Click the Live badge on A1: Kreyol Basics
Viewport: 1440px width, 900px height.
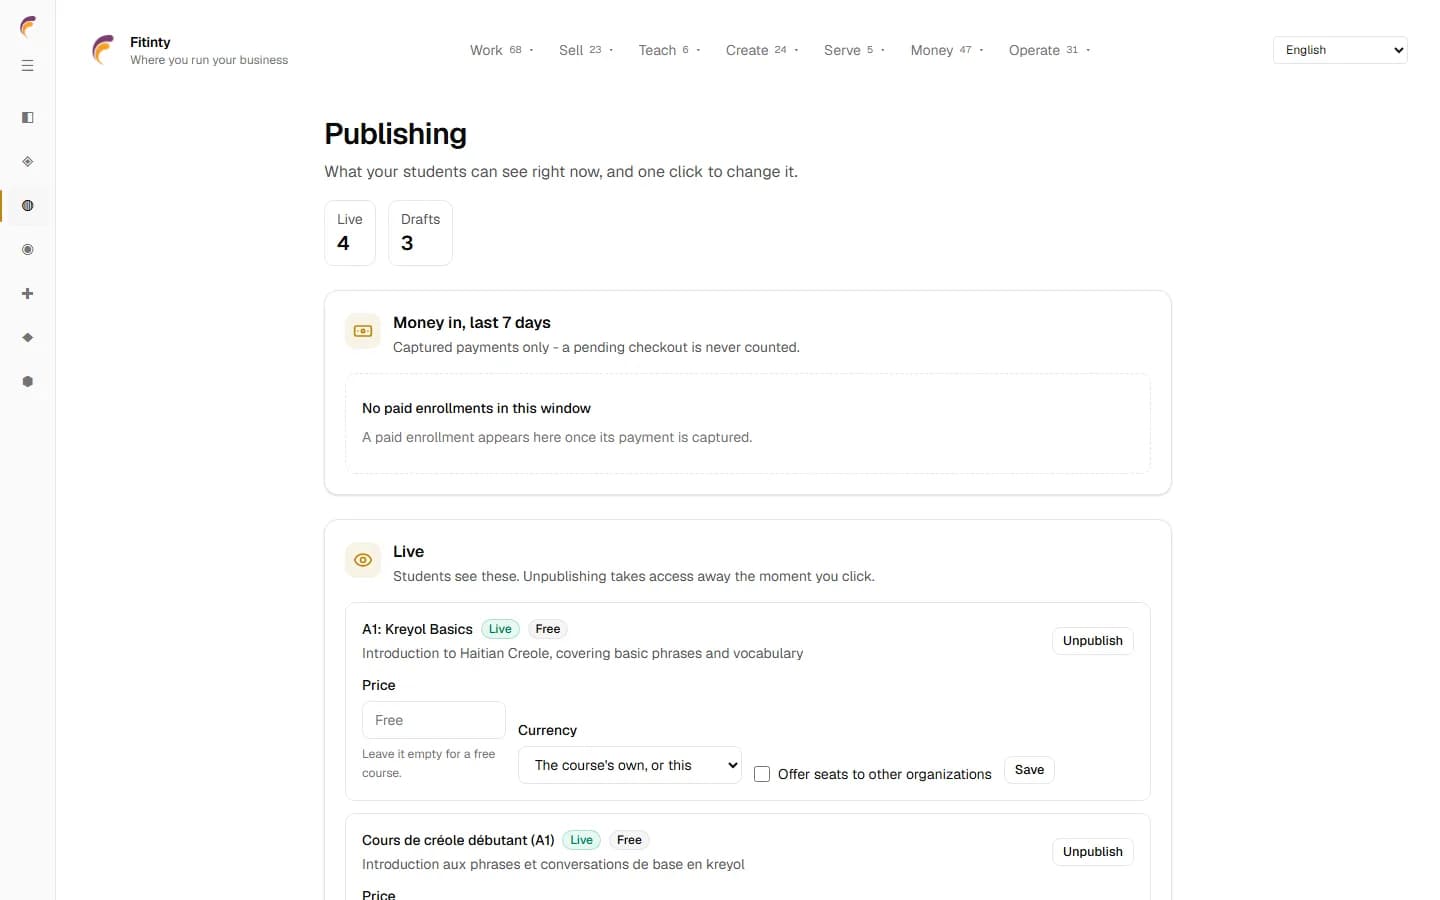[x=500, y=629]
